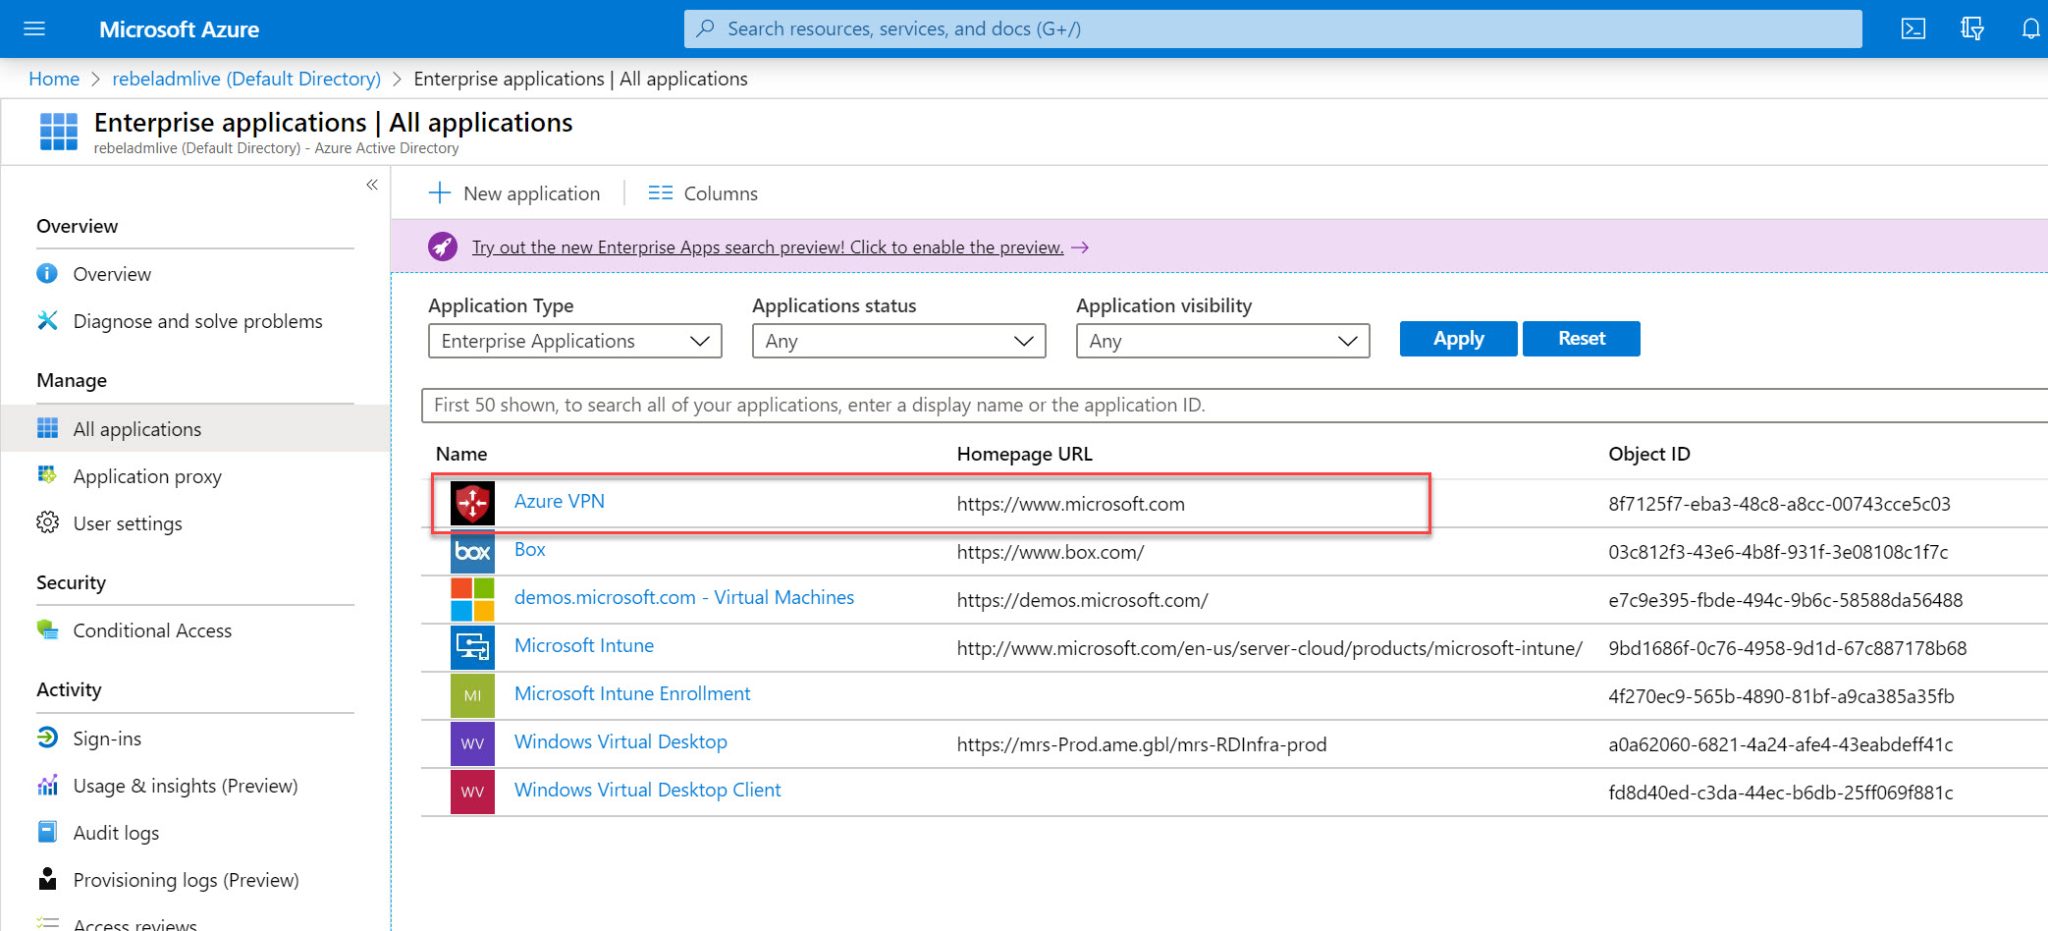
Task: Select the Windows Virtual Desktop app icon
Action: click(472, 743)
